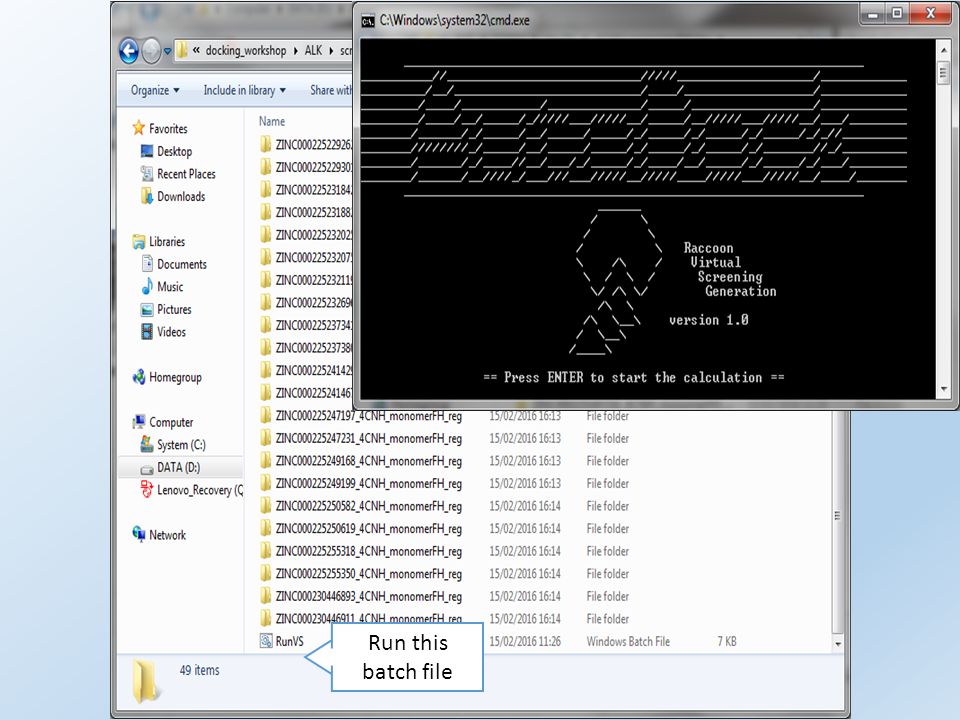Select folder ZINC000225255350_4CNH_monomerFH_reg
The height and width of the screenshot is (720, 960).
pyautogui.click(x=369, y=574)
